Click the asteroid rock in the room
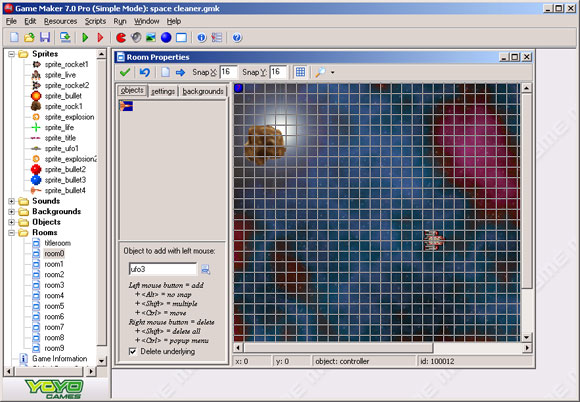The height and width of the screenshot is (402, 580). 265,145
